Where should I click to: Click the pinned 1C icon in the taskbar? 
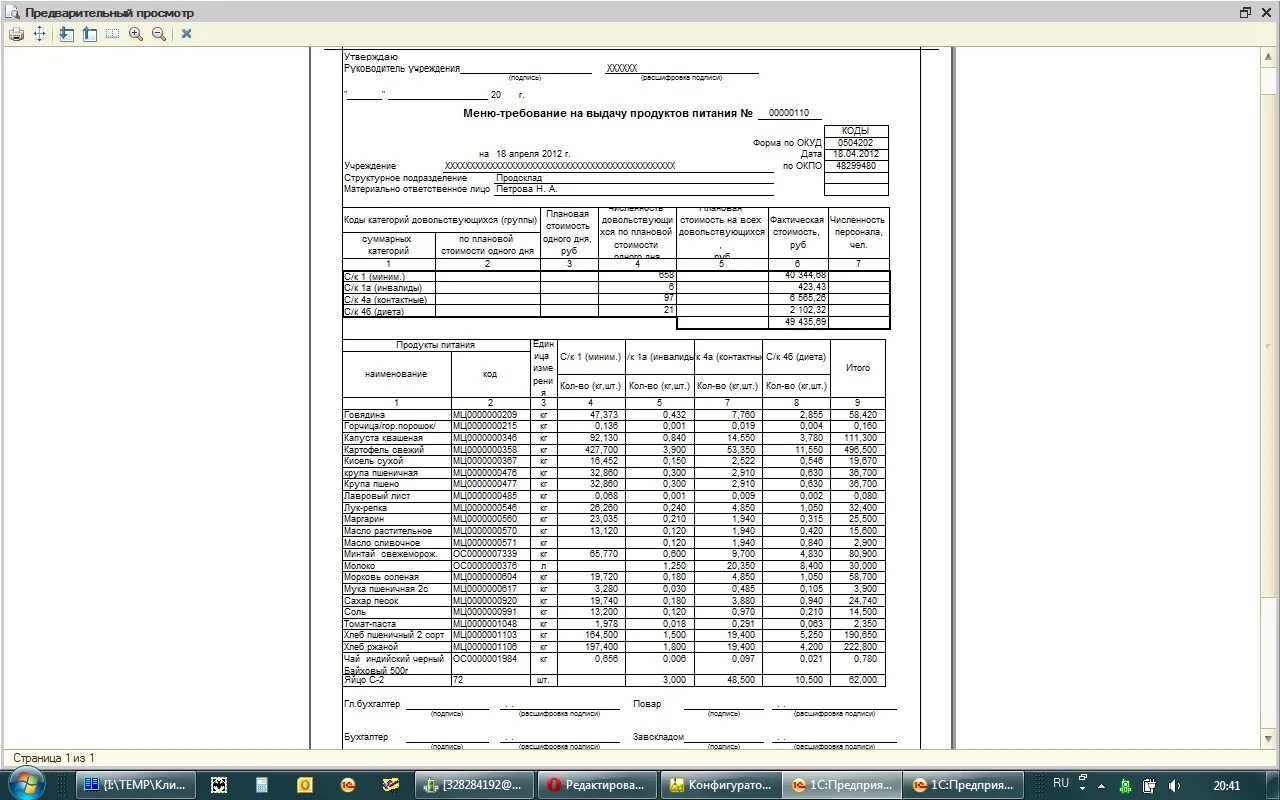tap(348, 785)
